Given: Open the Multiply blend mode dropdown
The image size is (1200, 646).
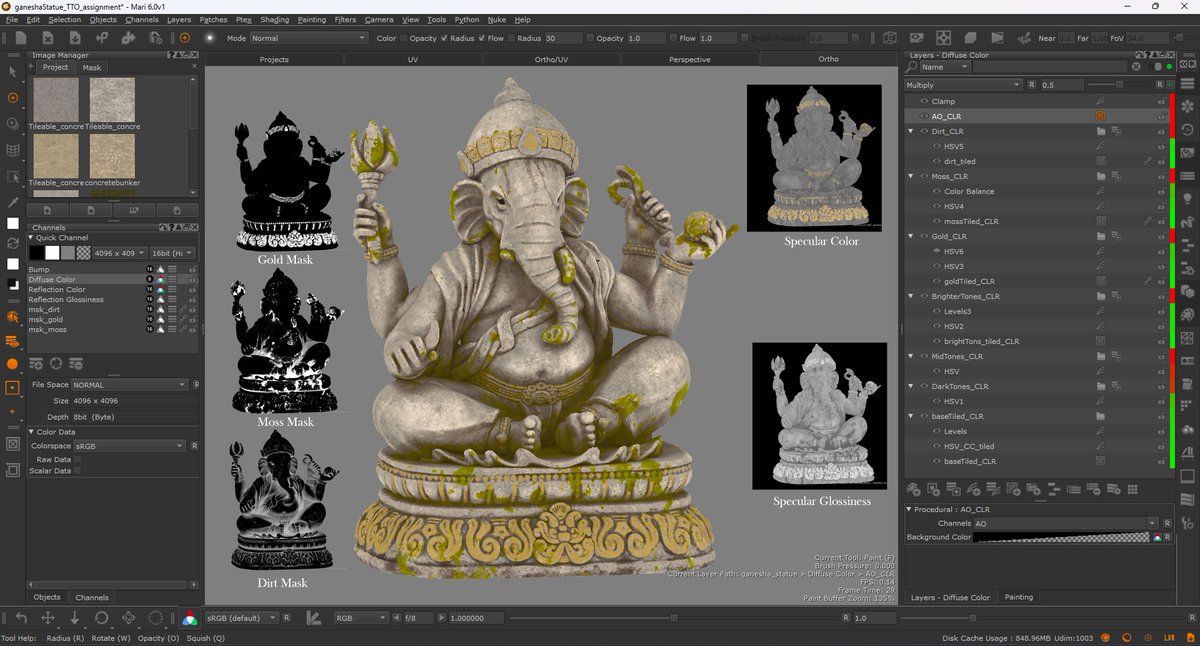Looking at the screenshot, I should tap(963, 85).
